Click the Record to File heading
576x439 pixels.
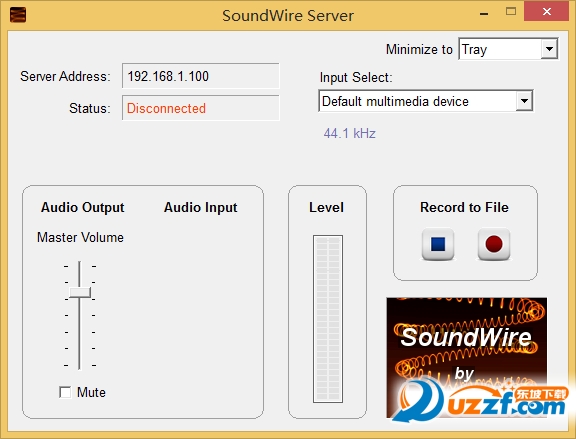pos(464,207)
